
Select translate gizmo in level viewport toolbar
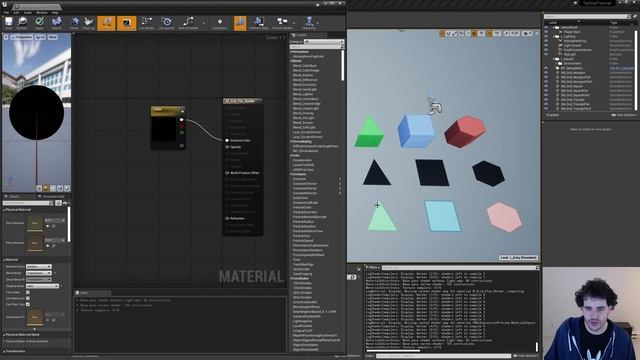[442, 33]
